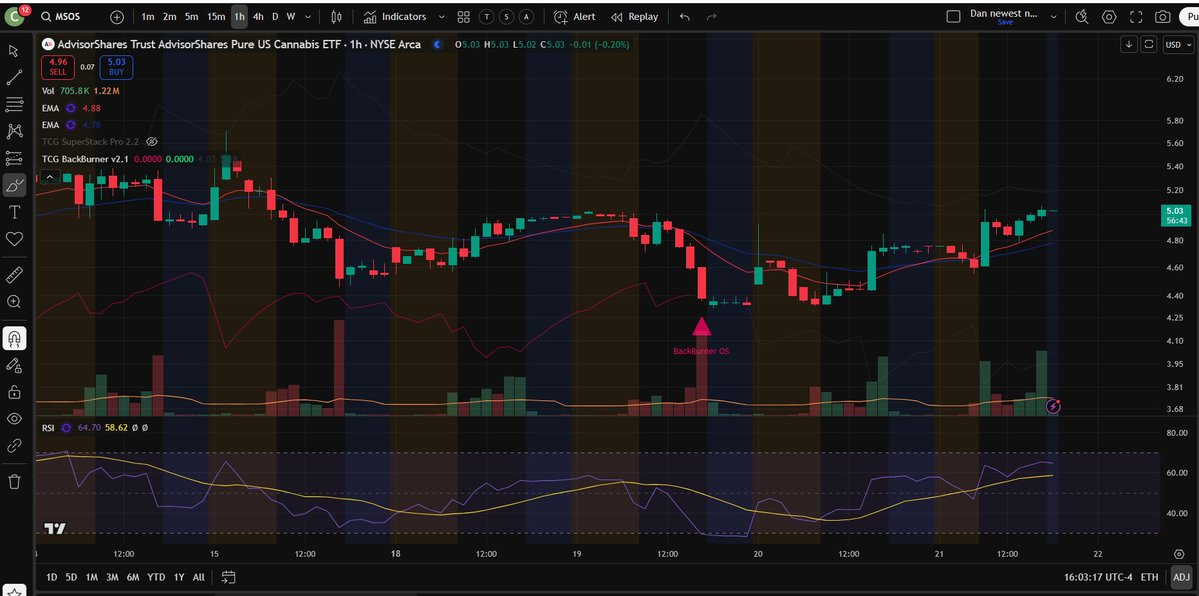This screenshot has height=596, width=1199.
Task: Click the link drawings icon in left toolbar
Action: 14,445
